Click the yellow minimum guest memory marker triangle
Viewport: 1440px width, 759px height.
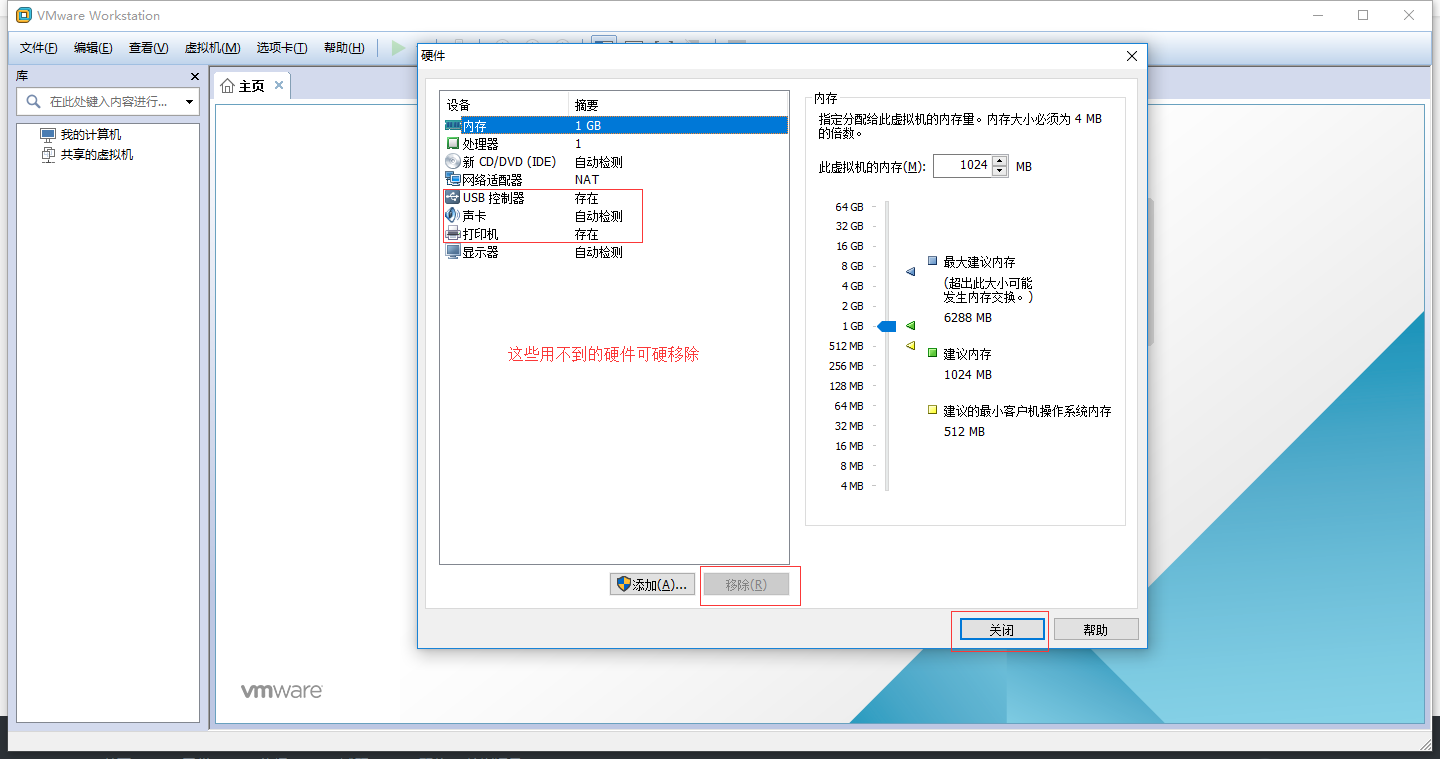[910, 346]
